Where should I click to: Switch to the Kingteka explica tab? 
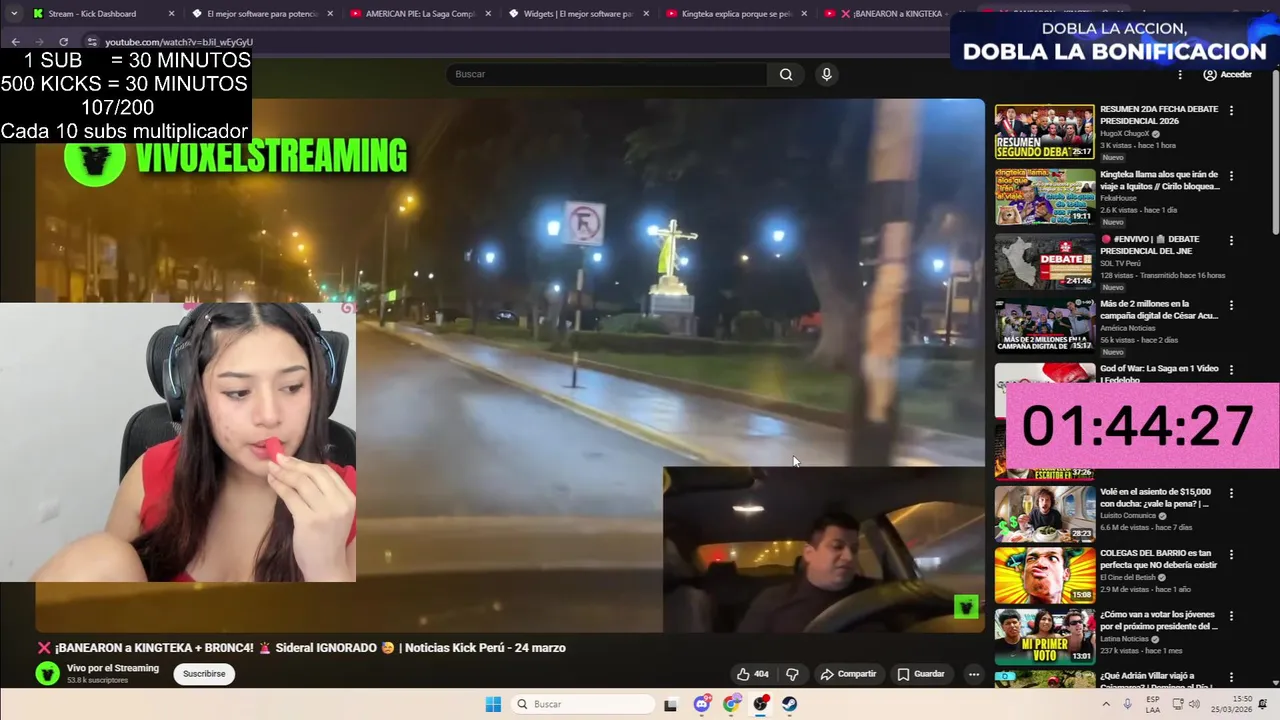point(736,14)
